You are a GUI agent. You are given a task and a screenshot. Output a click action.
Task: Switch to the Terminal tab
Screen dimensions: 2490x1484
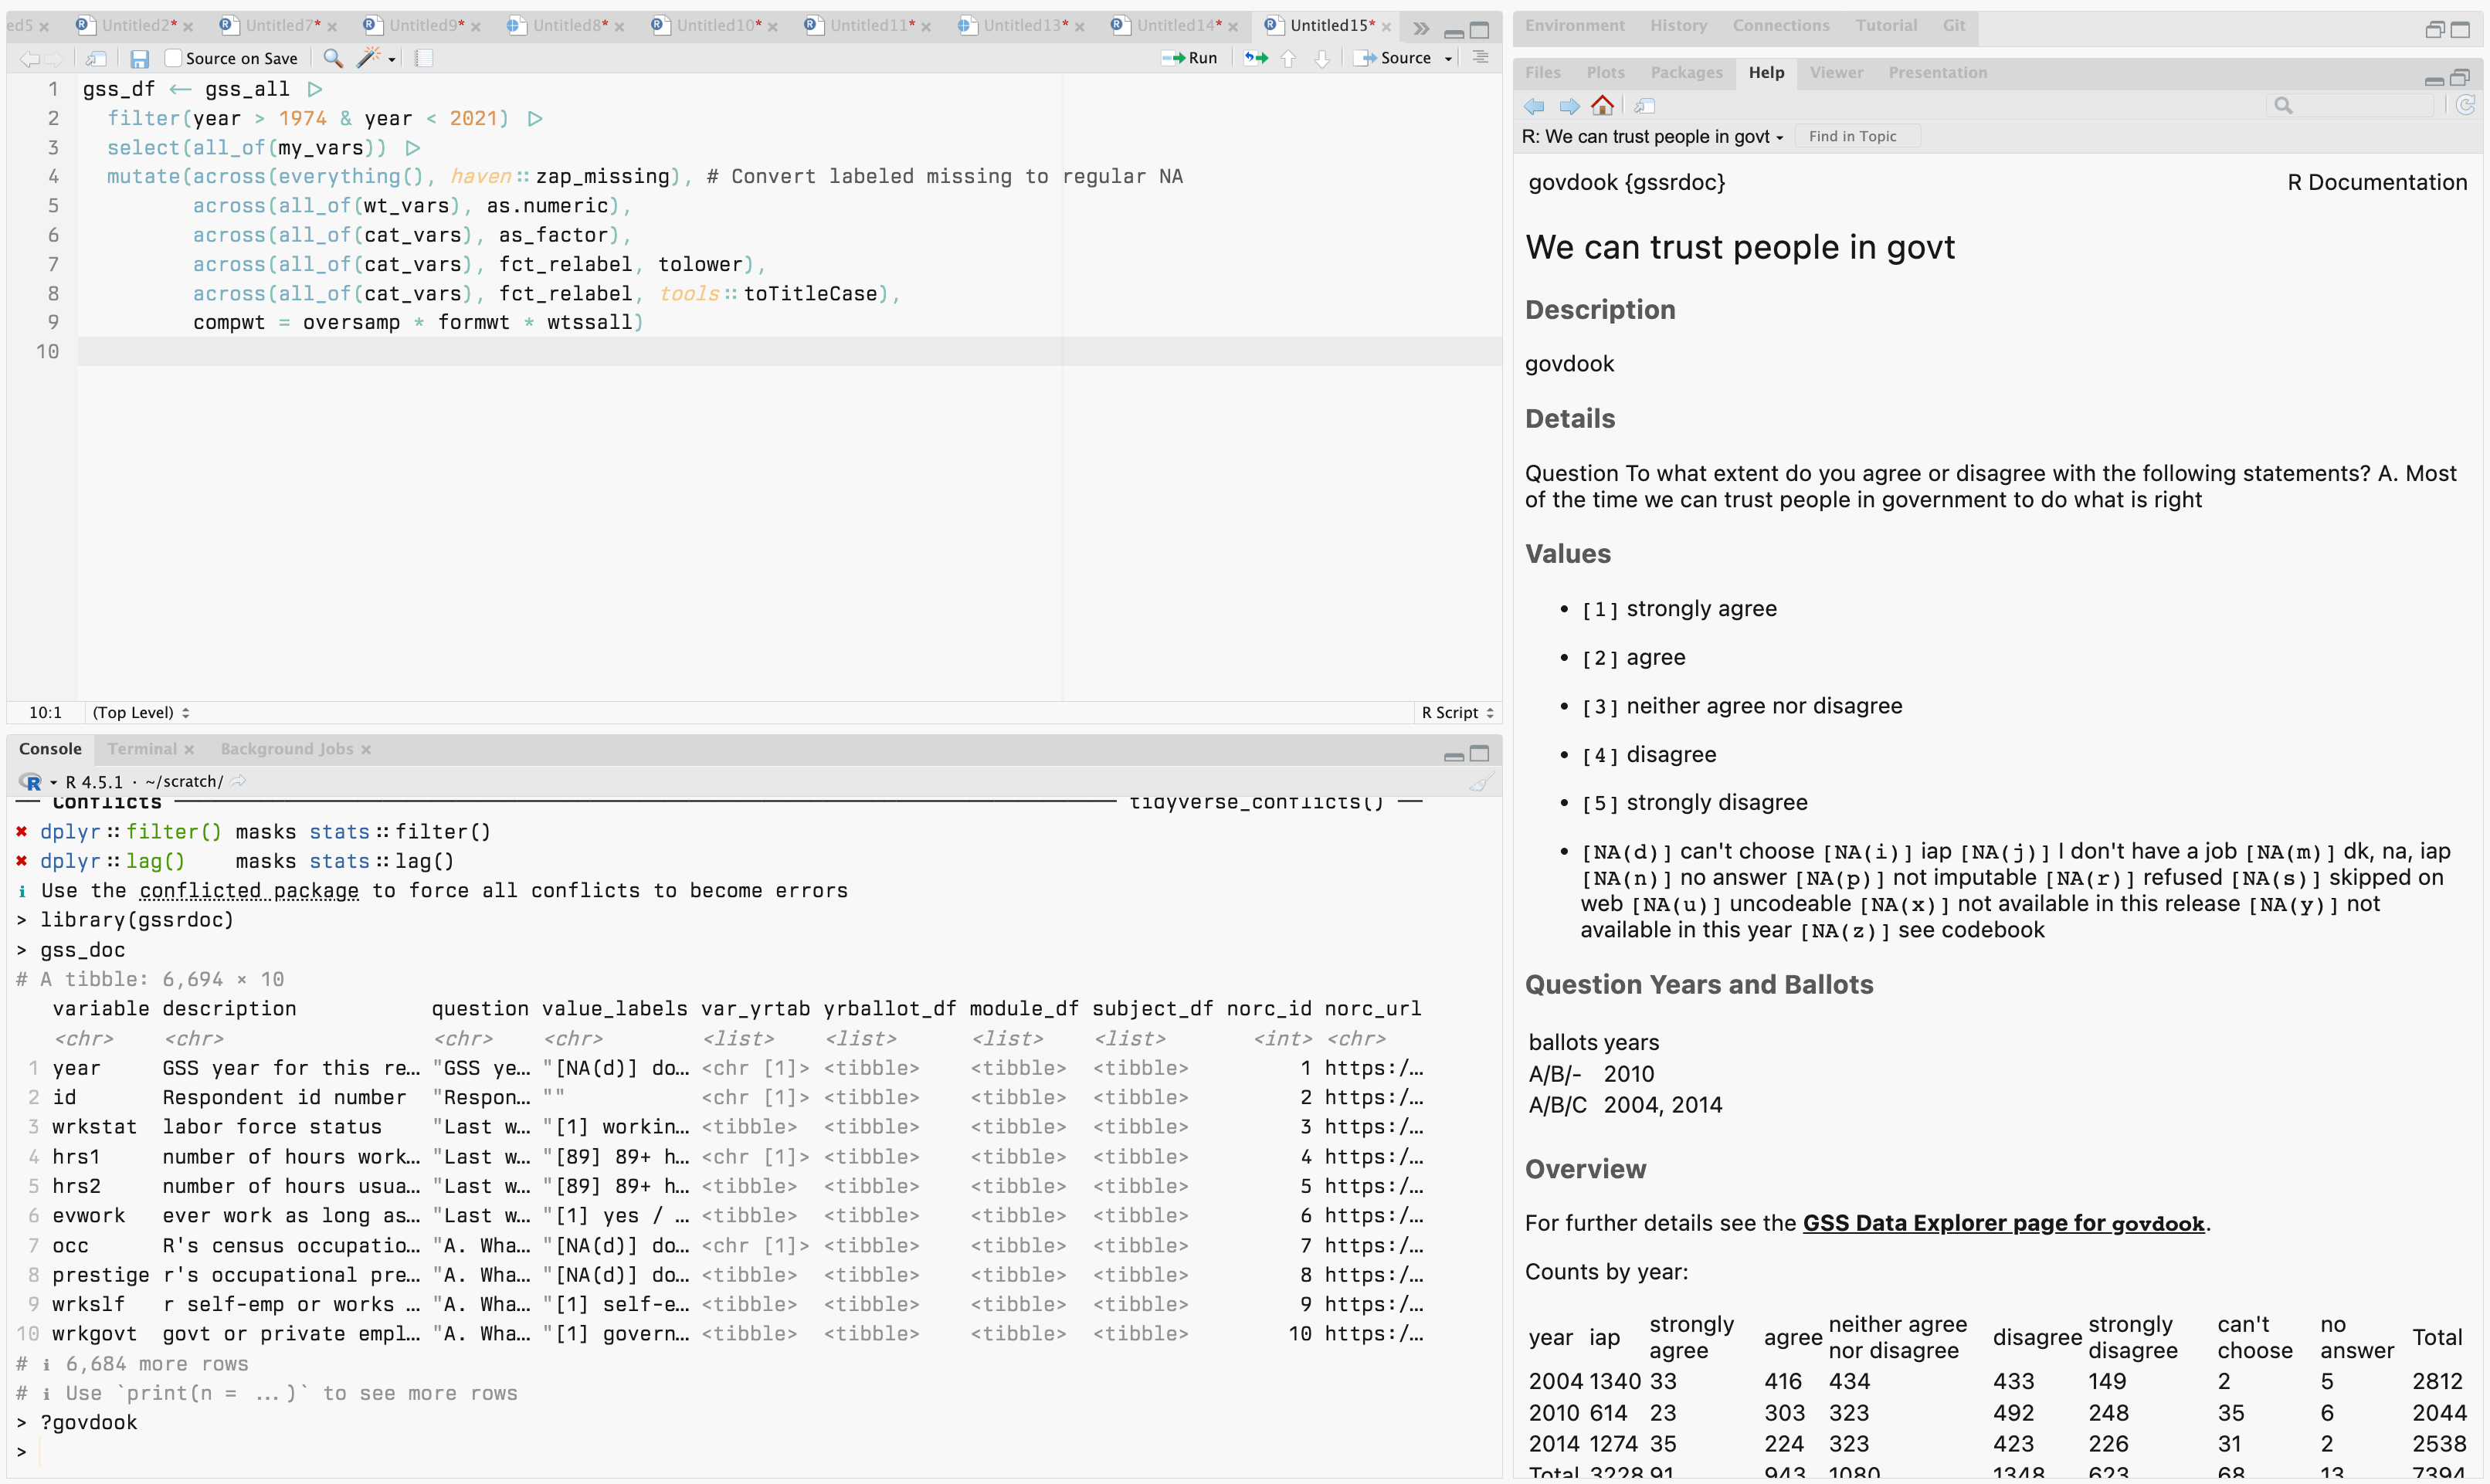141,749
